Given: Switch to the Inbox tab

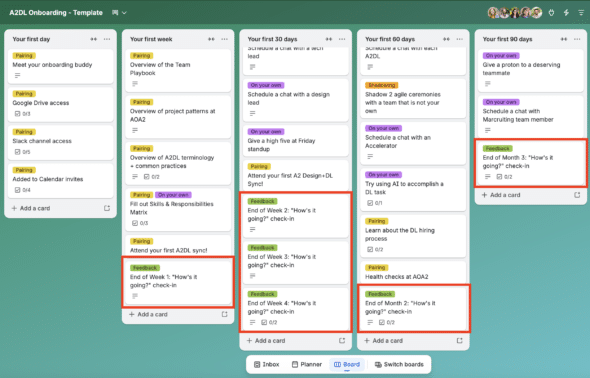Looking at the screenshot, I should tap(267, 364).
